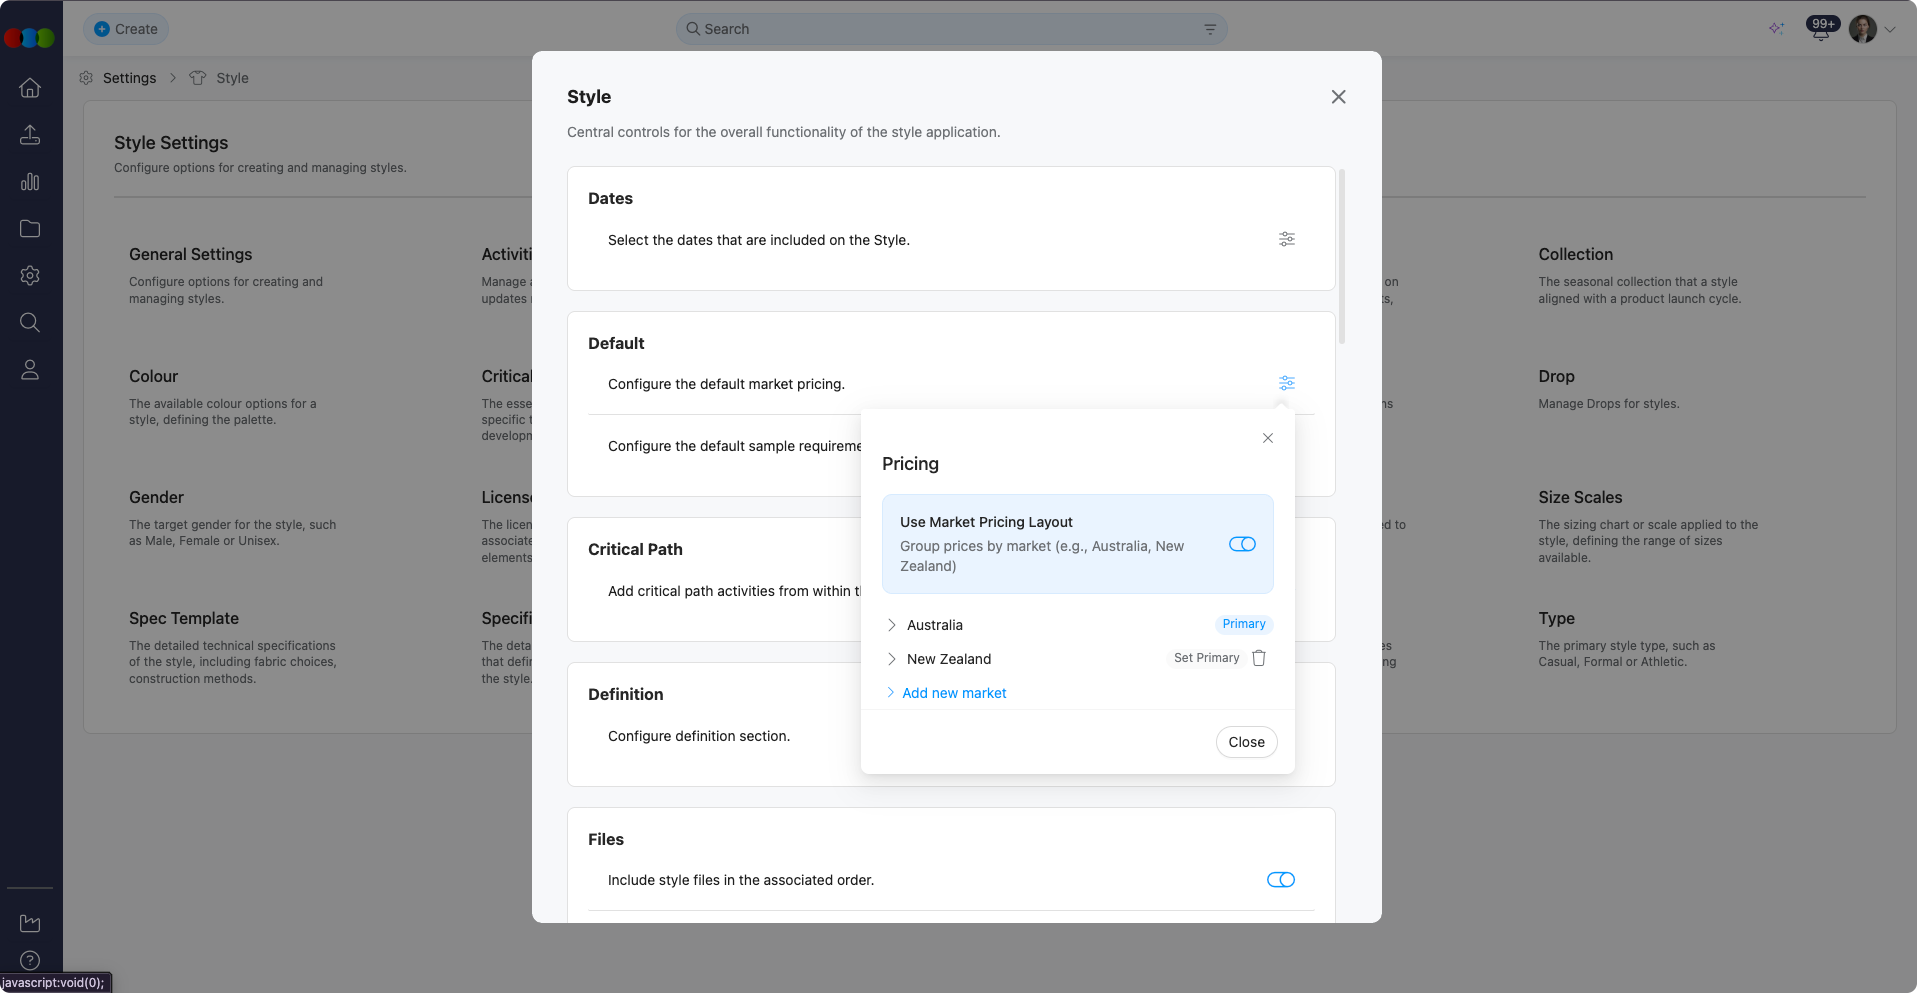Toggle Use Market Pricing Layout switch
1917x993 pixels.
click(1242, 544)
